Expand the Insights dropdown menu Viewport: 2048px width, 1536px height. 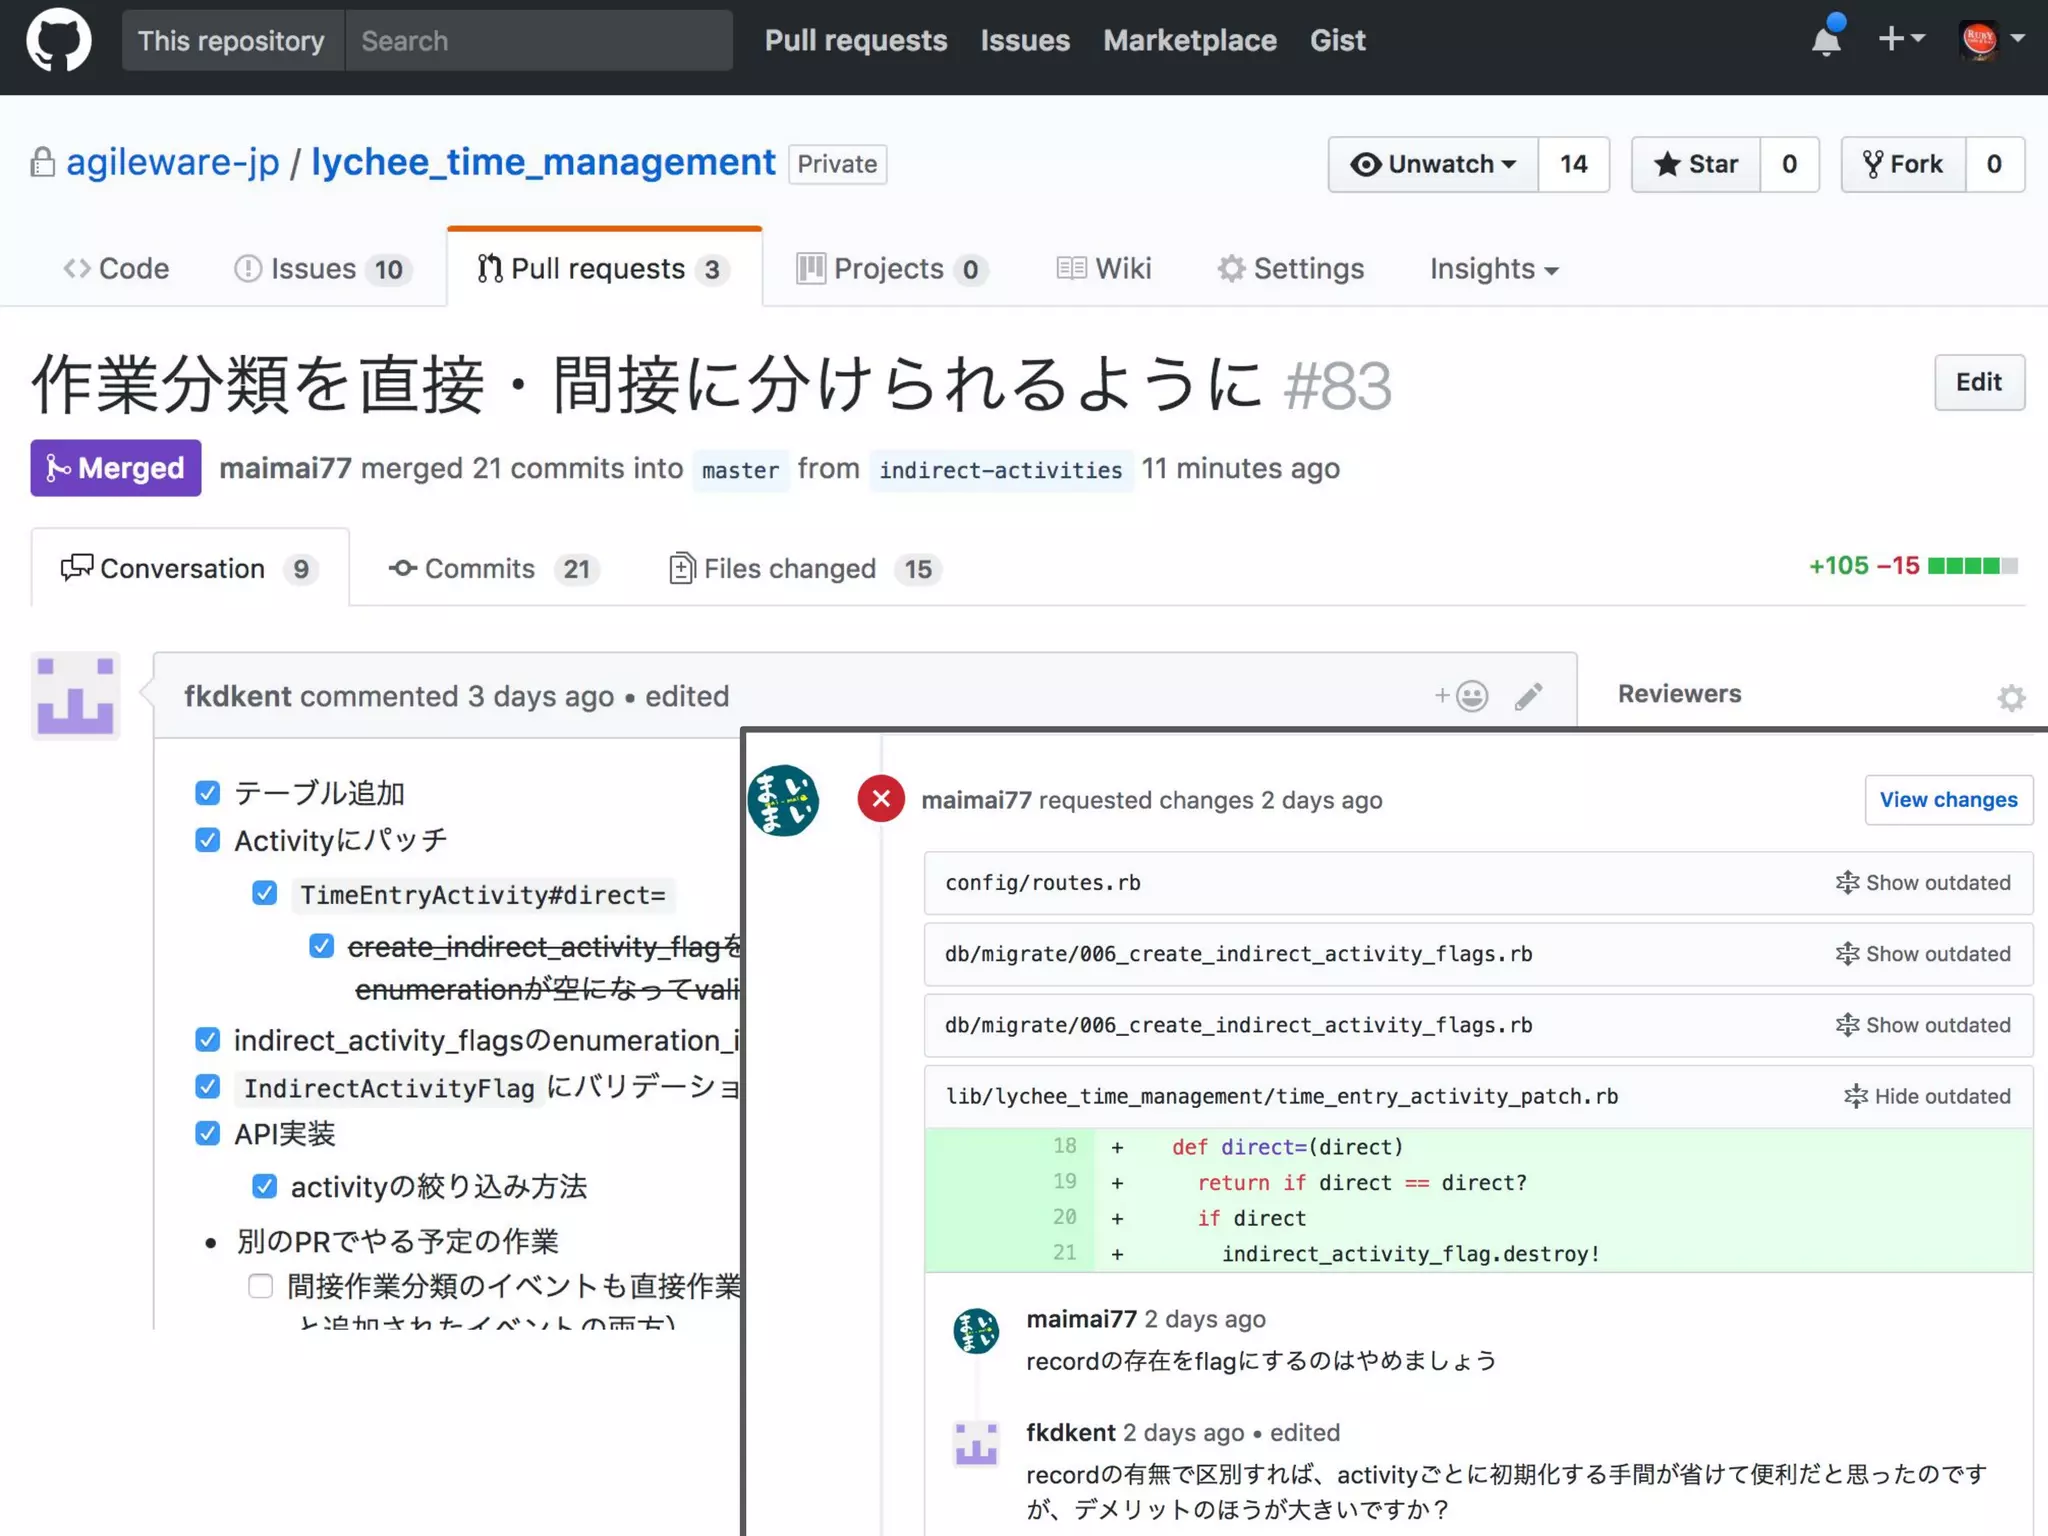tap(1493, 269)
